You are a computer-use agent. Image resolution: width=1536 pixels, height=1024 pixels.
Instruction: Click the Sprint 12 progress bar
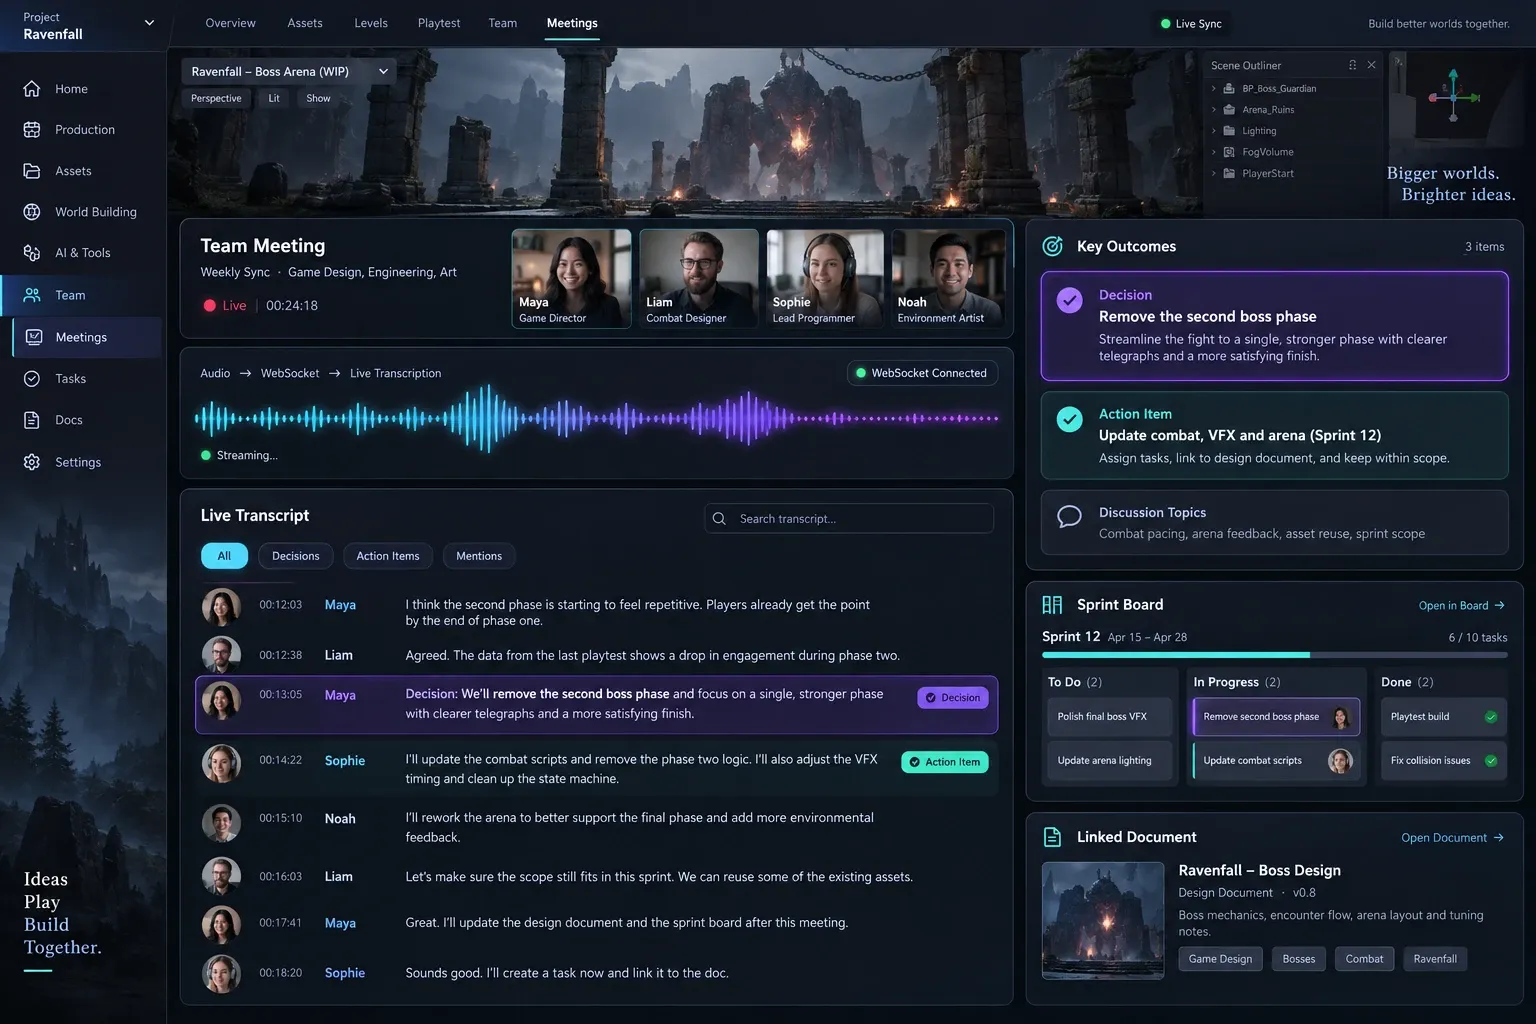coord(1274,655)
